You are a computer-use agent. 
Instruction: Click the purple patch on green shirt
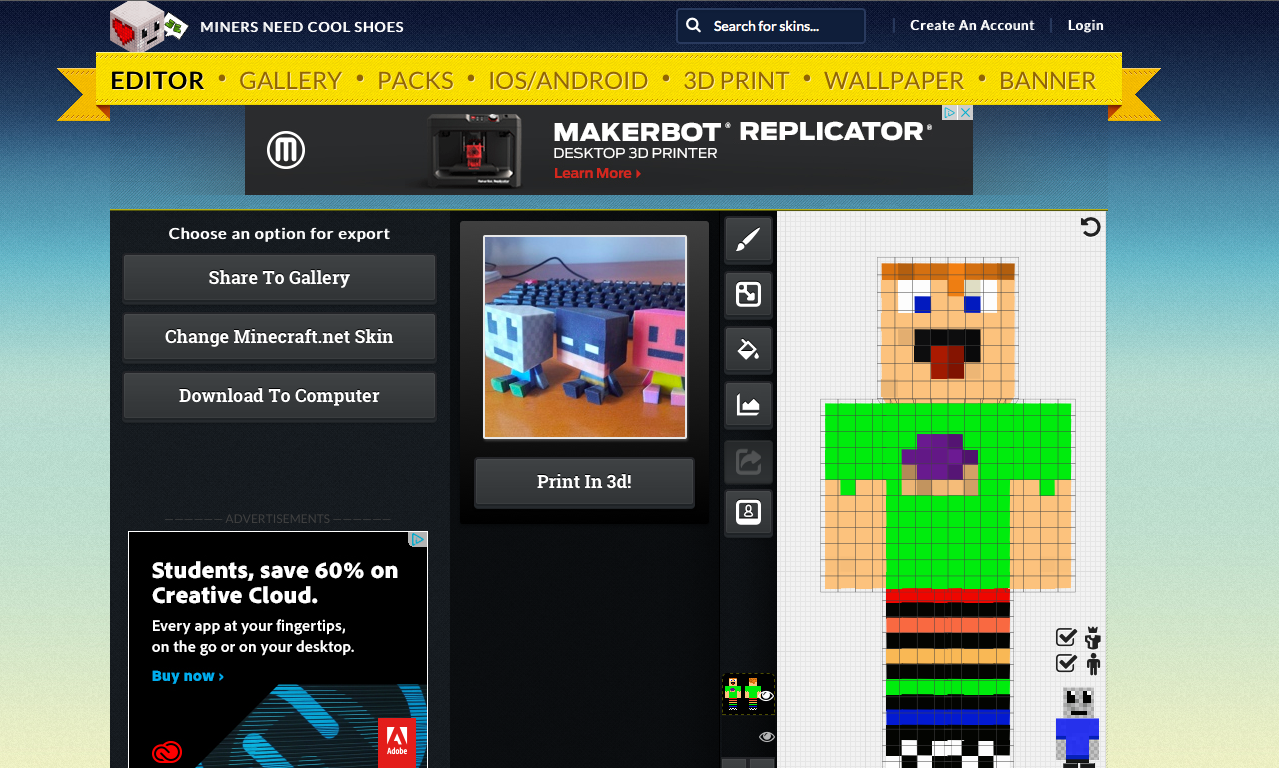[x=940, y=458]
